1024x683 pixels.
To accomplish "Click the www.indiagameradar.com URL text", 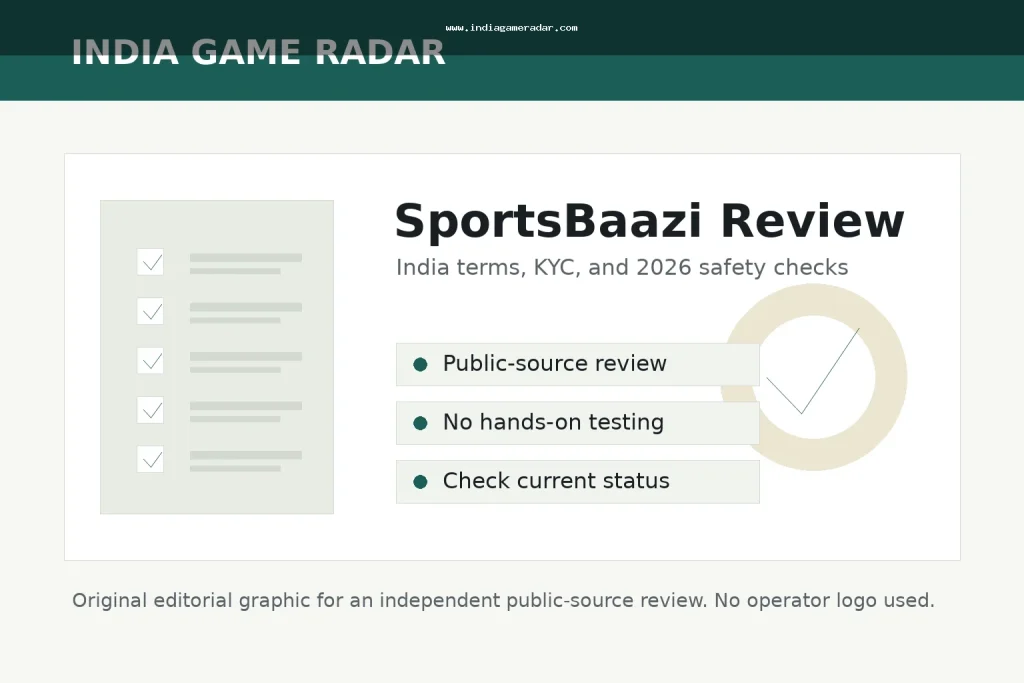I will [x=511, y=27].
